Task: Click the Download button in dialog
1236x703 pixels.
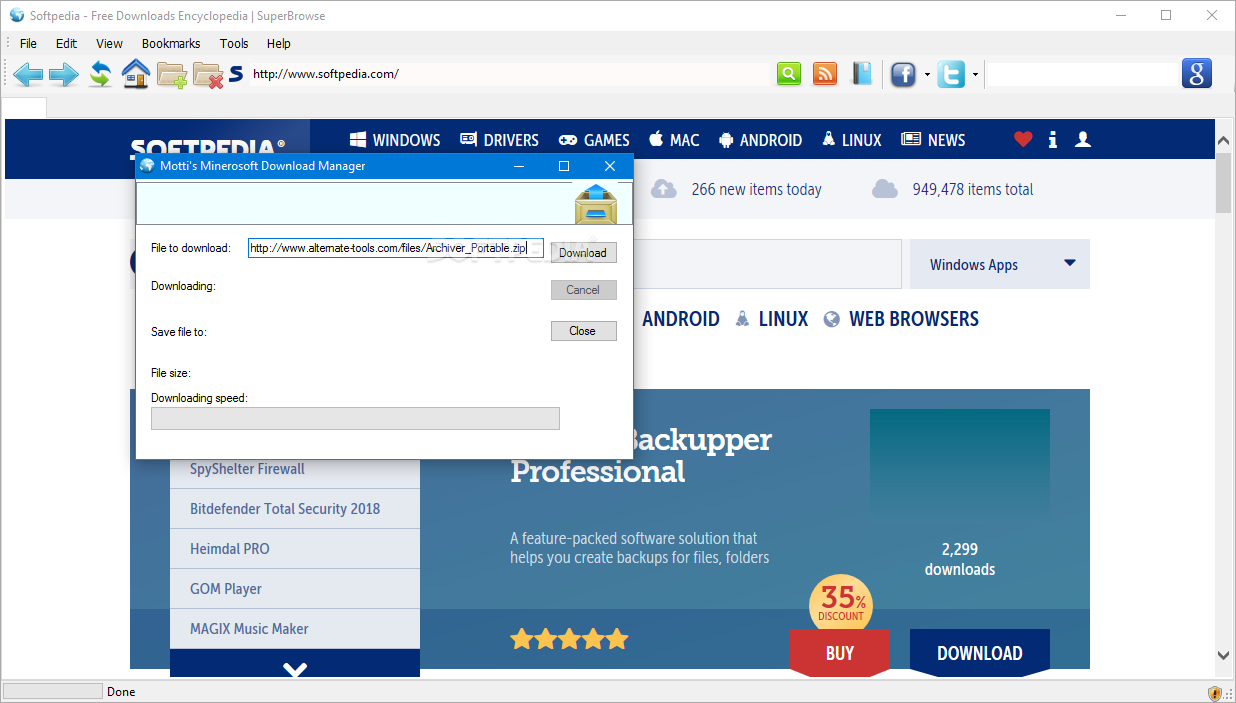Action: pyautogui.click(x=583, y=252)
